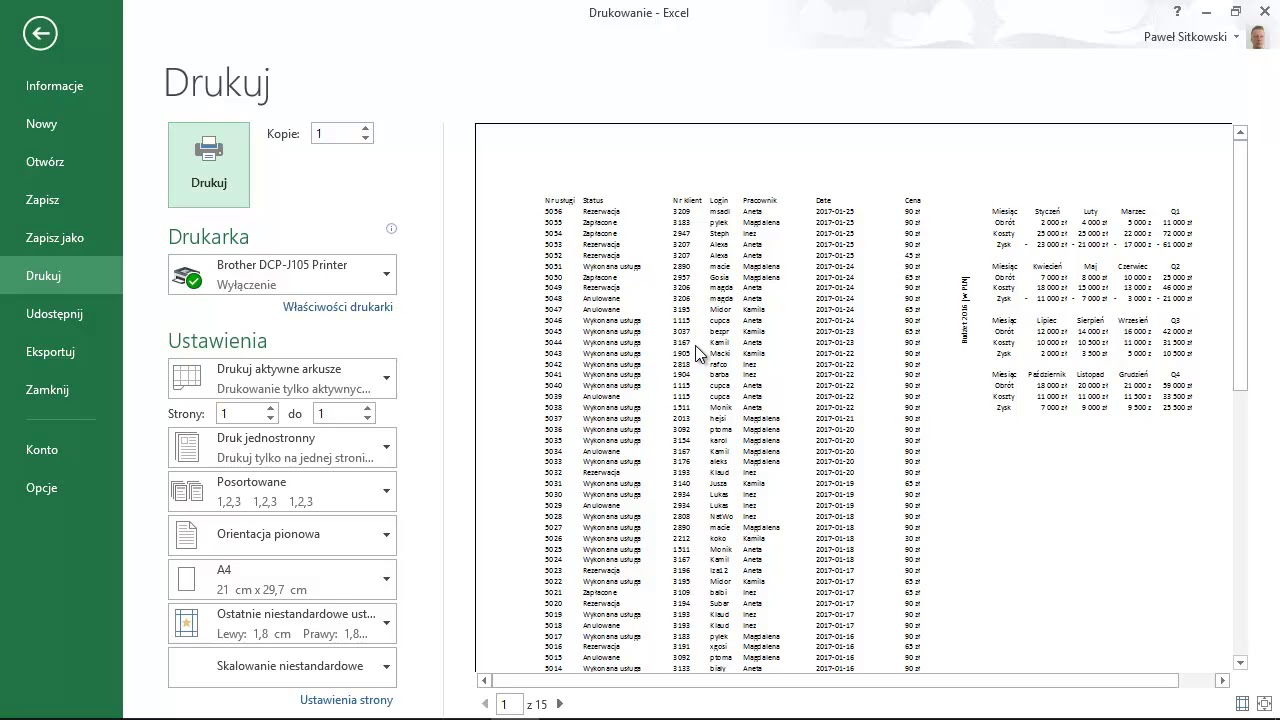Open printer info icon
This screenshot has height=720, width=1280.
pos(391,229)
